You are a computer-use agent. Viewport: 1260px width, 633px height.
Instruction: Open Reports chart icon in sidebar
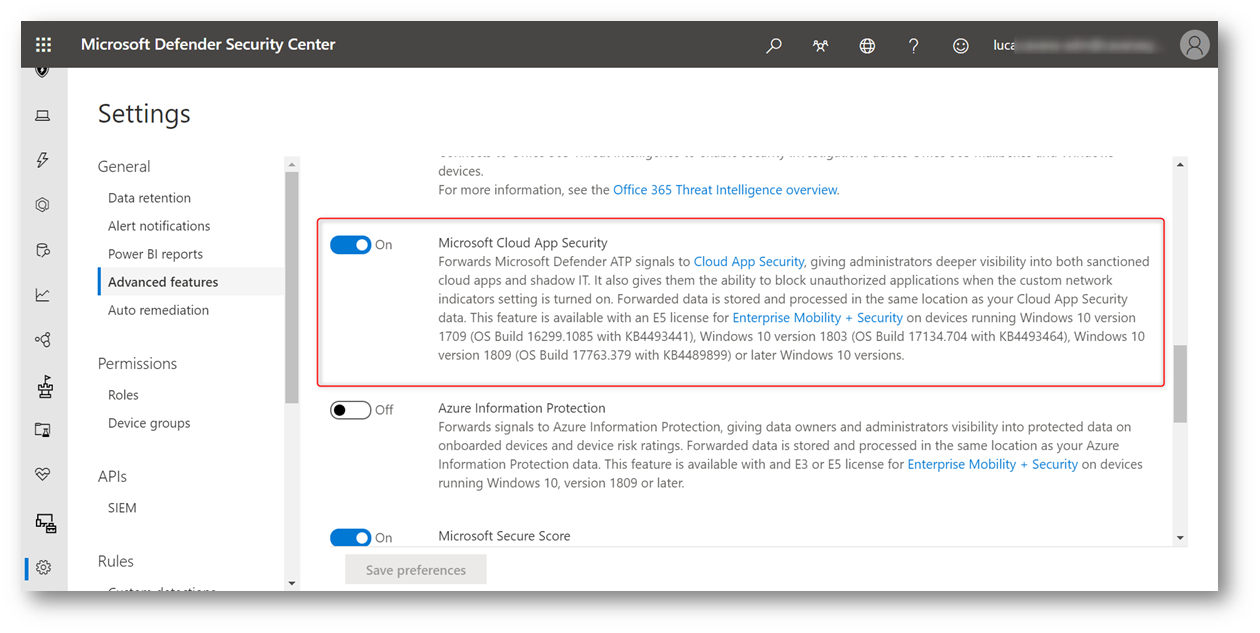43,295
